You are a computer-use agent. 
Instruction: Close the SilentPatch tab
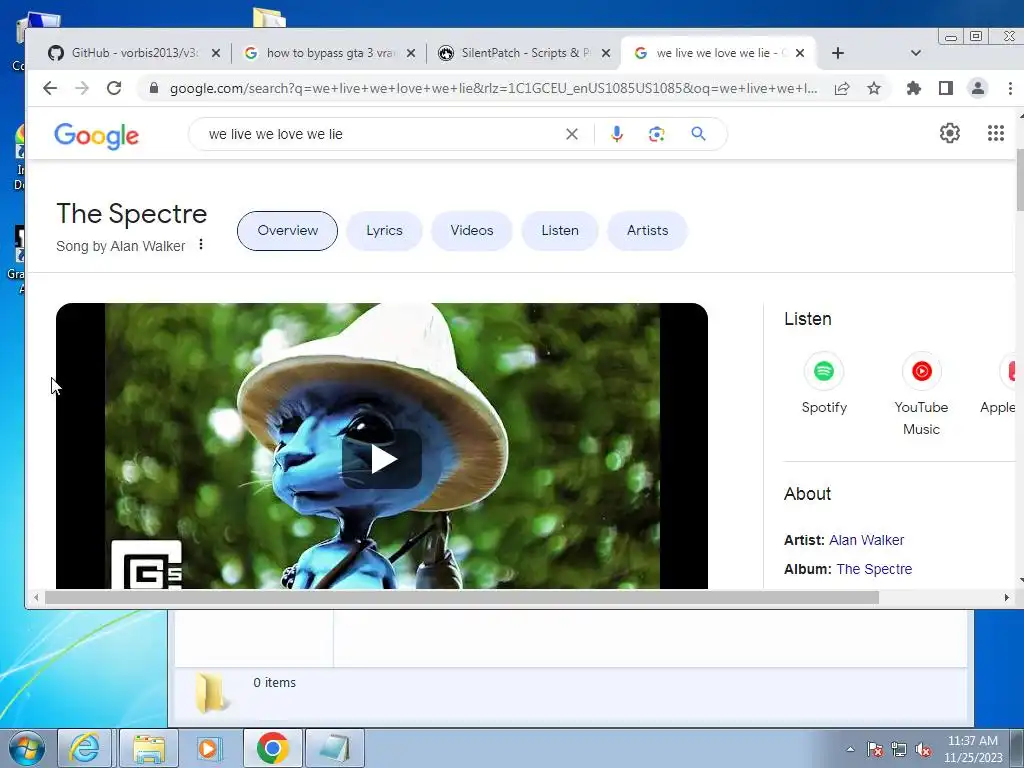coord(606,53)
